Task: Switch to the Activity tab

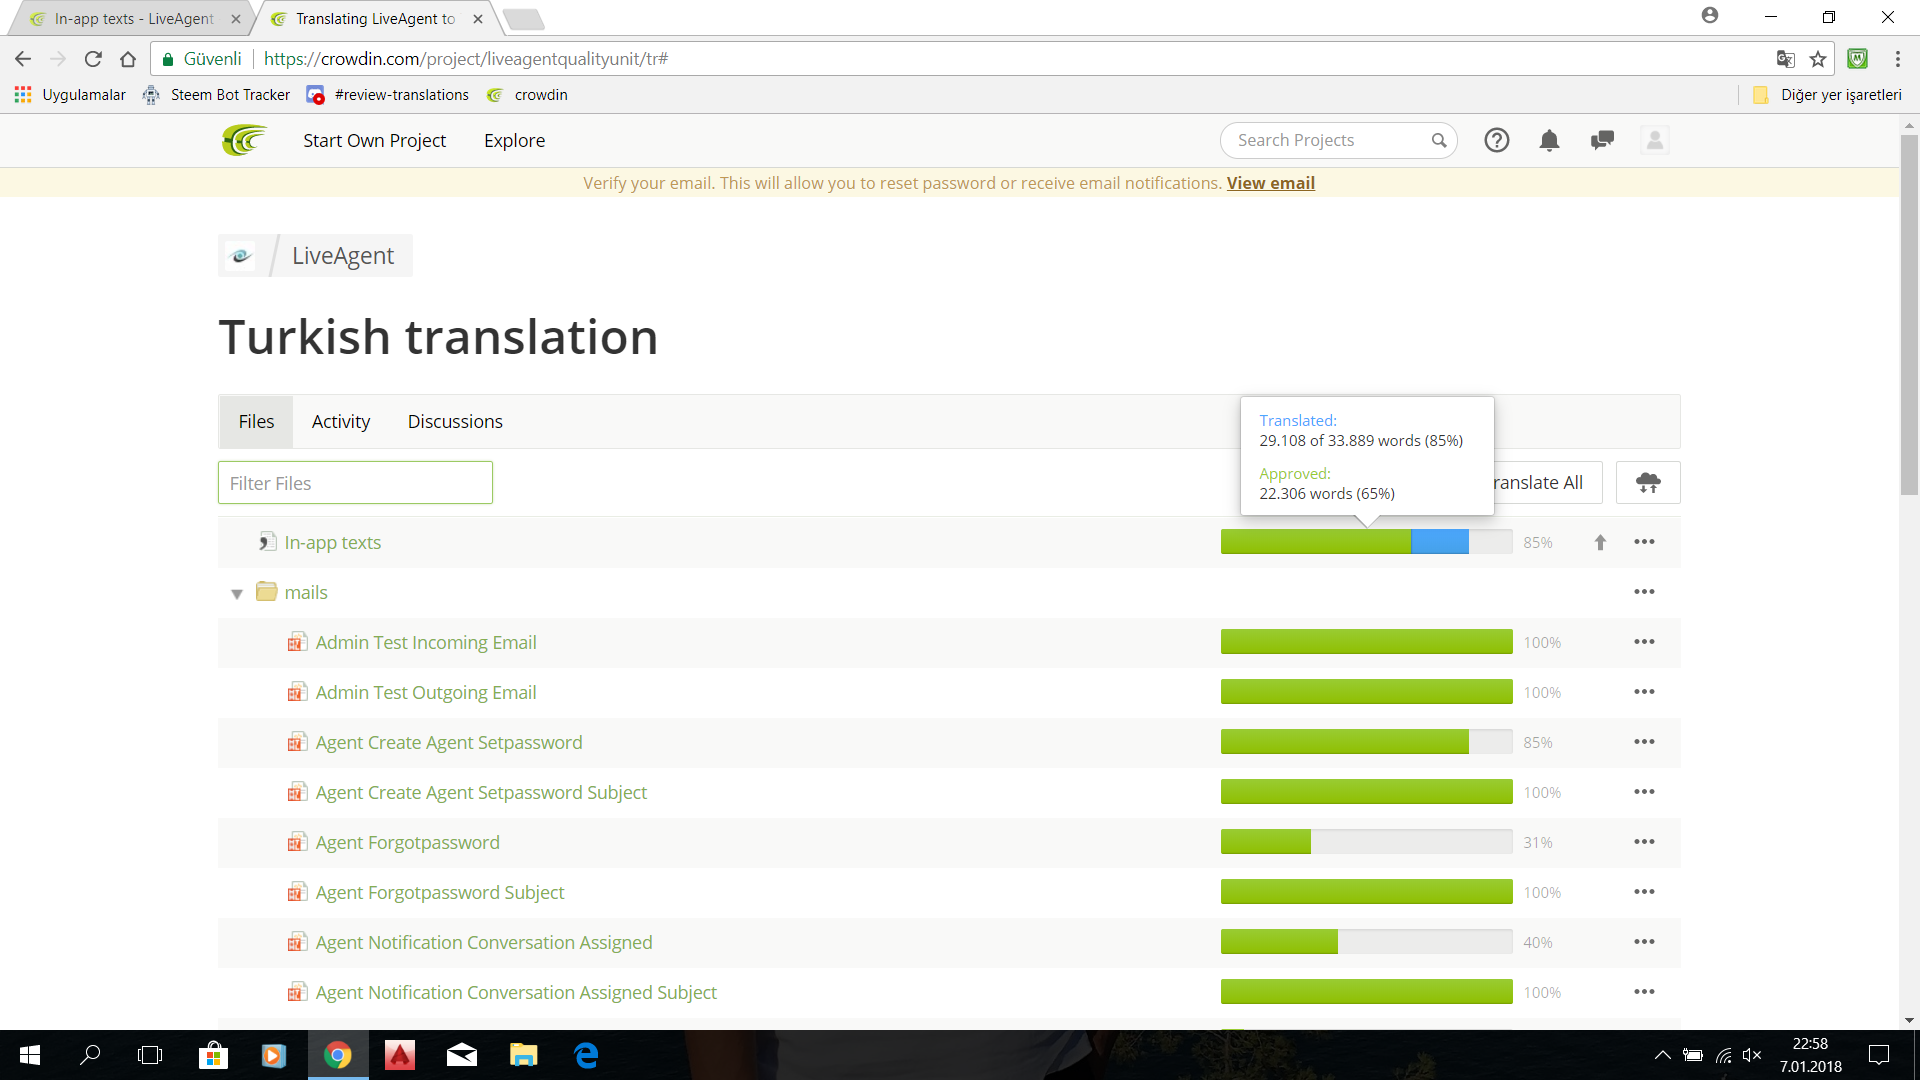Action: [341, 422]
